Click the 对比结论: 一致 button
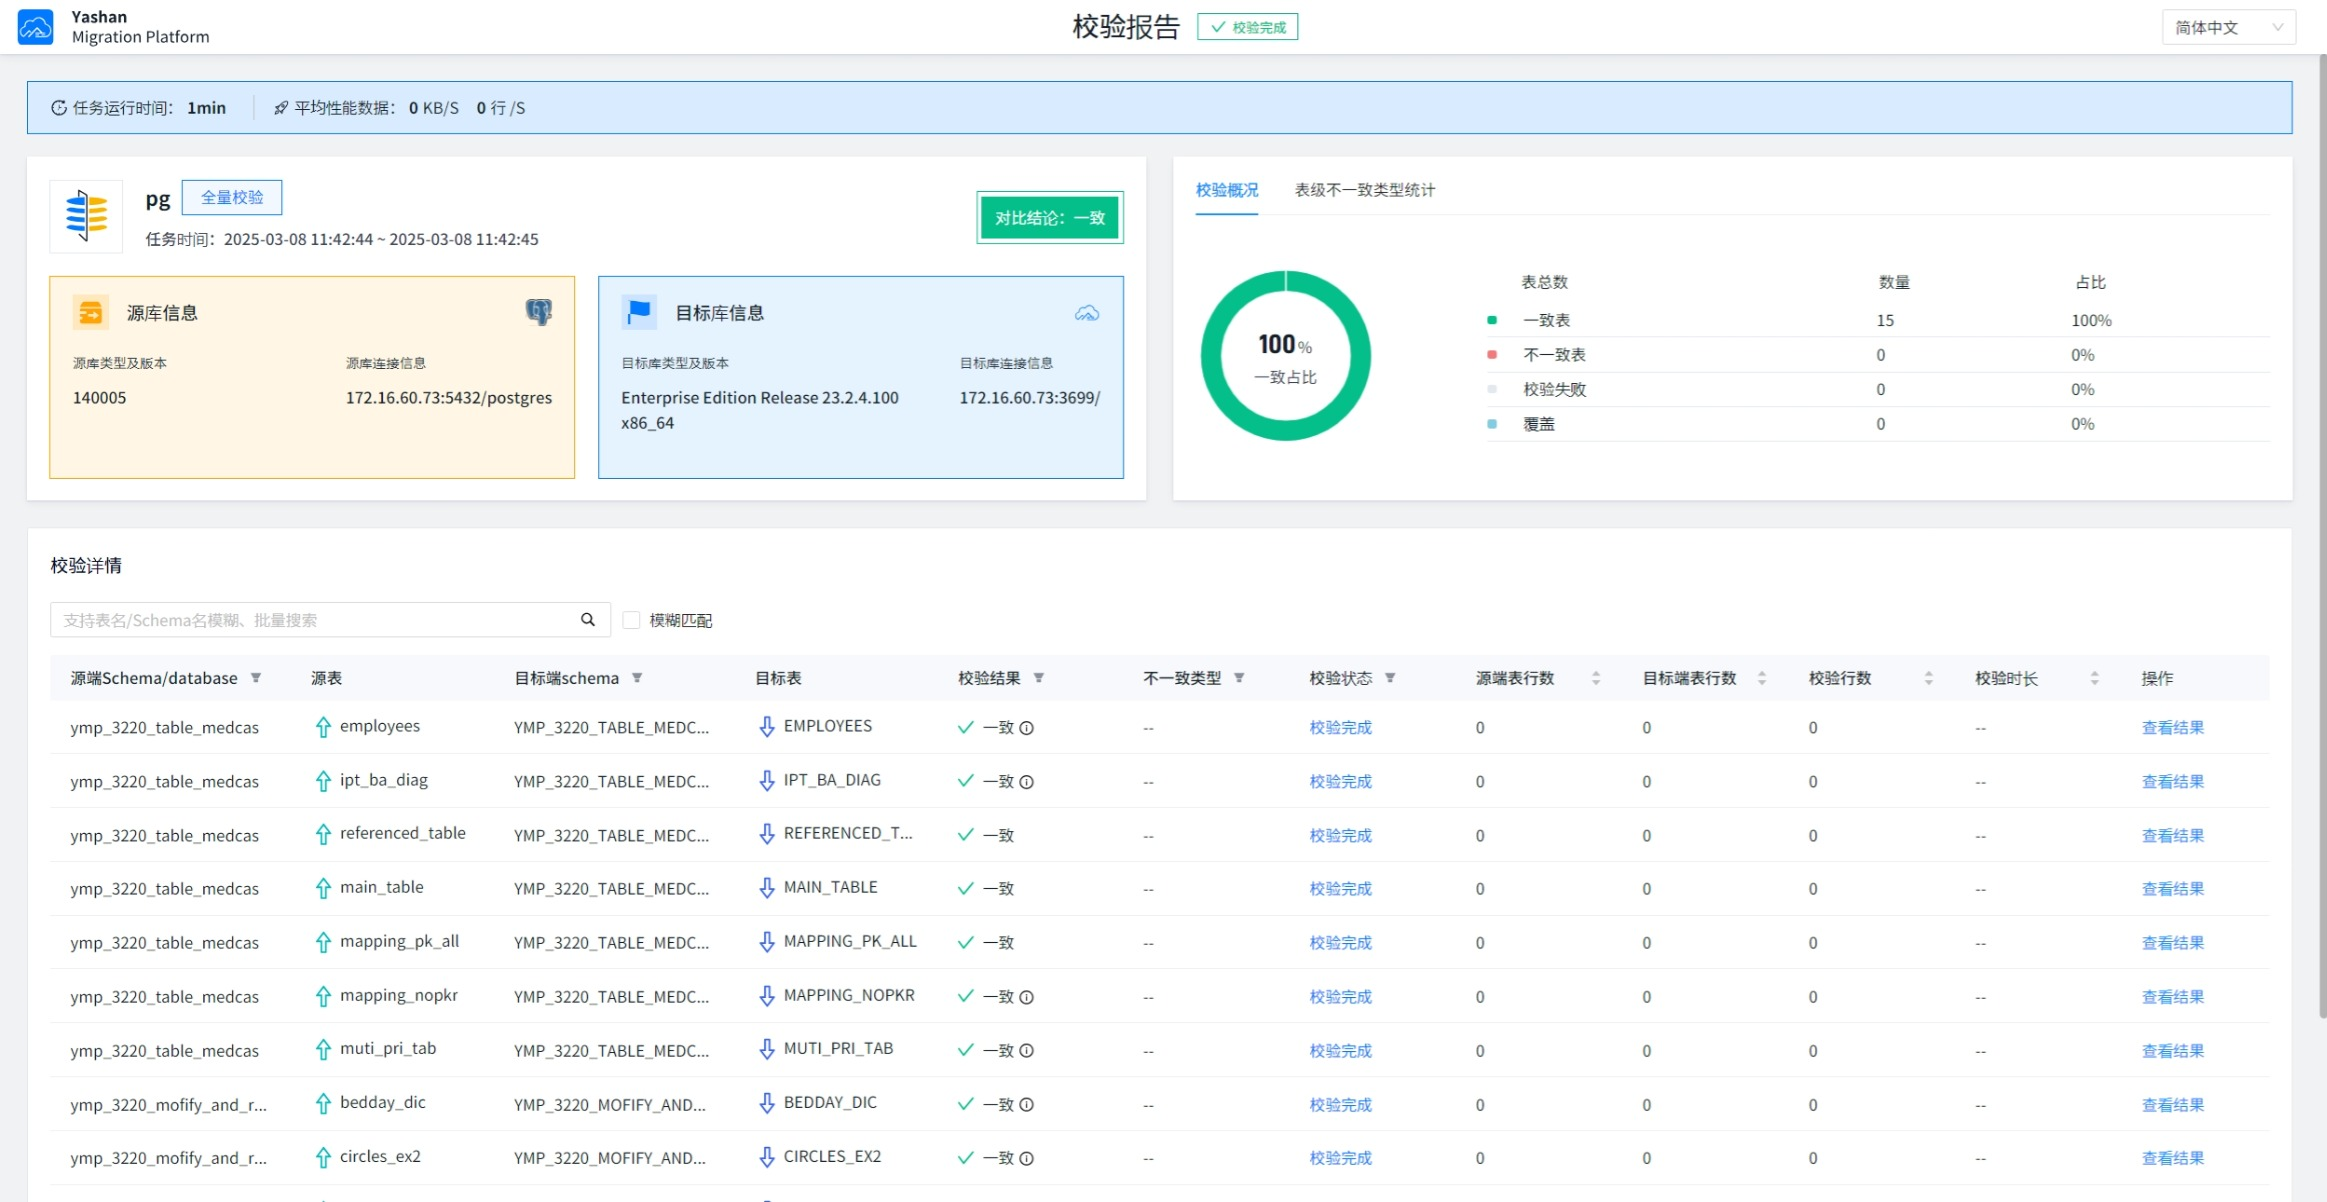 pyautogui.click(x=1050, y=217)
